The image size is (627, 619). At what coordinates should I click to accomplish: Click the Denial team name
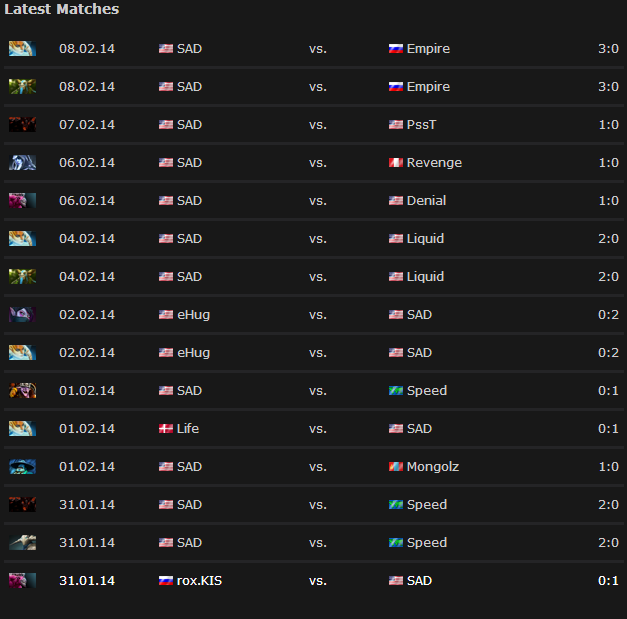pyautogui.click(x=426, y=201)
